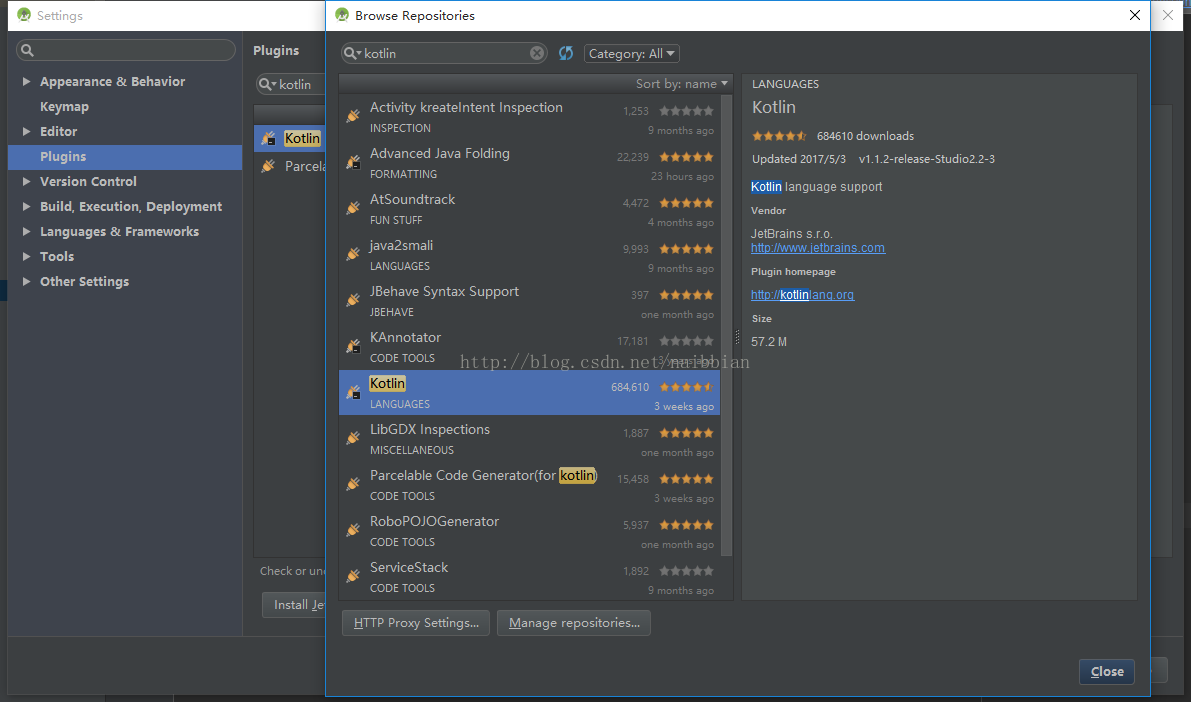Click Settings plugins search magnifier icon
1191x702 pixels.
click(x=267, y=84)
